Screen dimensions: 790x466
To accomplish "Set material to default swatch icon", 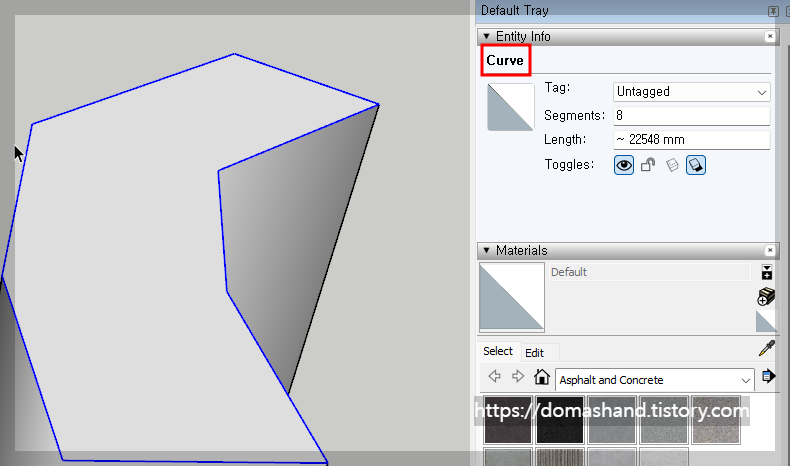I will coord(766,321).
